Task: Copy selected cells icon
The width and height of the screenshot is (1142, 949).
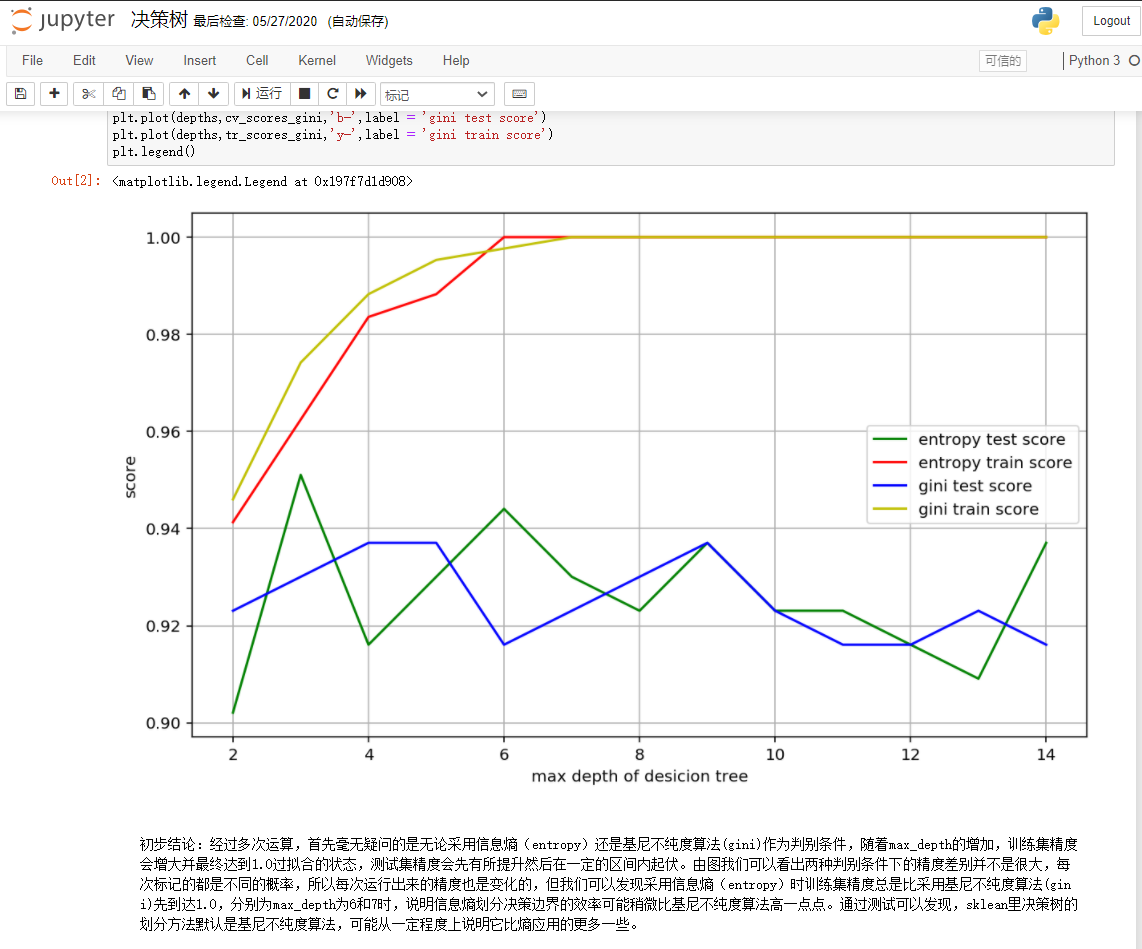Action: [x=119, y=94]
